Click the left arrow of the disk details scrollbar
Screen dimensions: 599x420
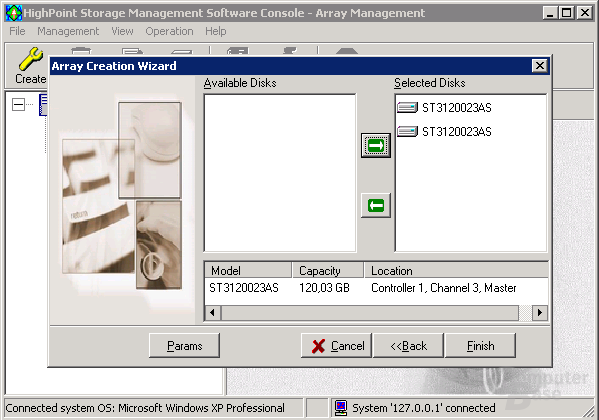[213, 313]
